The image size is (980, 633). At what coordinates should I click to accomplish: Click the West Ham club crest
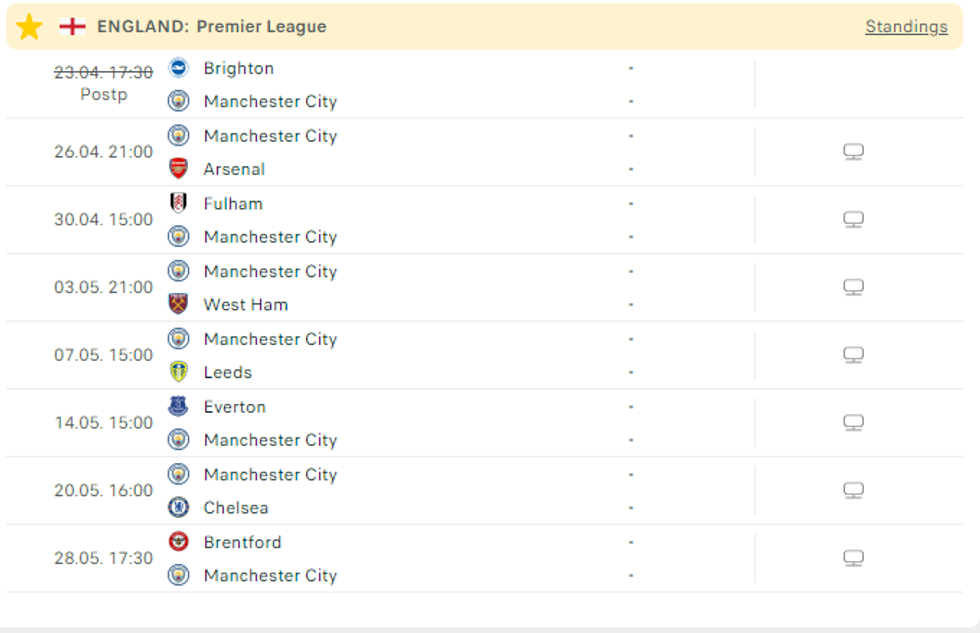178,304
